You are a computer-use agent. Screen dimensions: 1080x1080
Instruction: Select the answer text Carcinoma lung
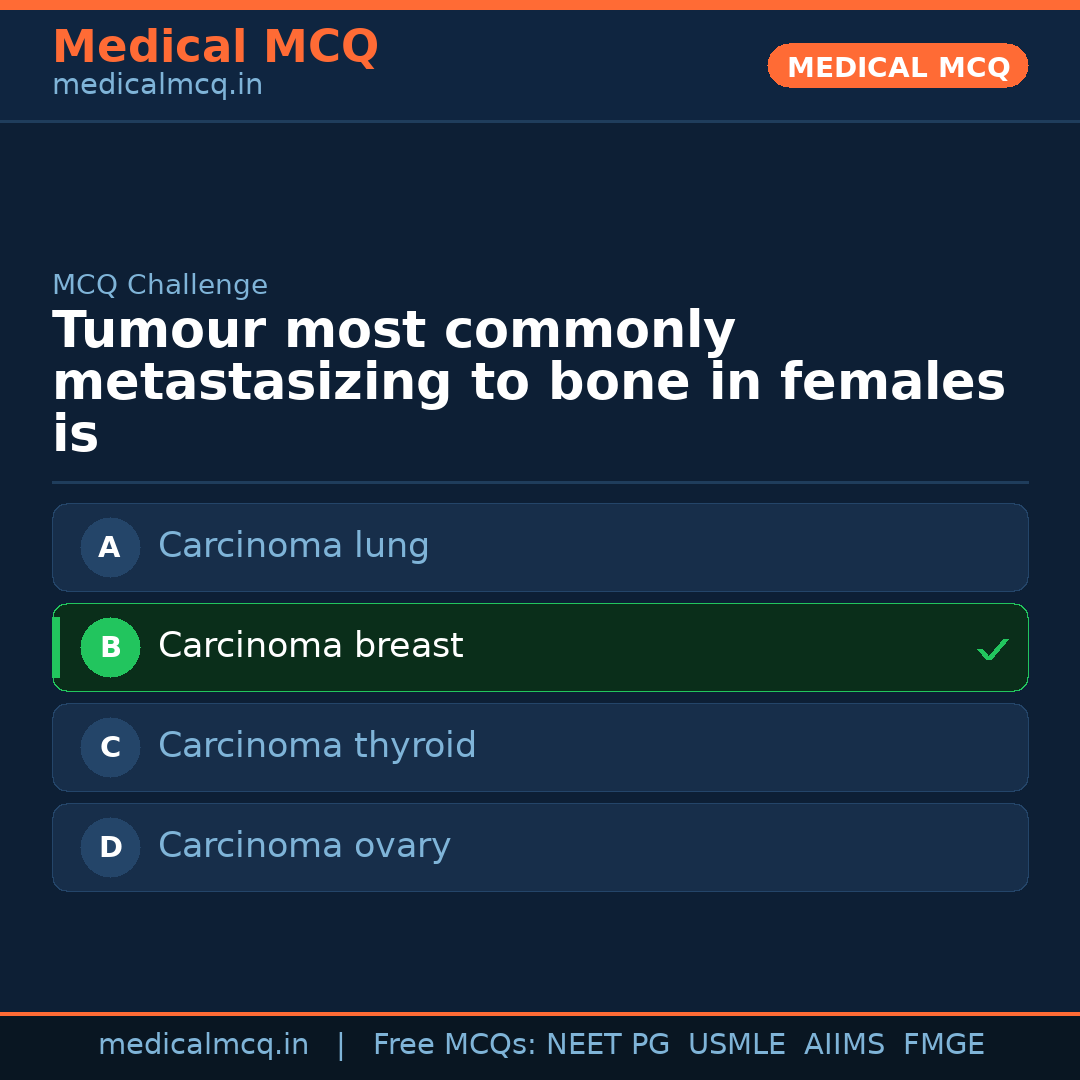(x=293, y=546)
